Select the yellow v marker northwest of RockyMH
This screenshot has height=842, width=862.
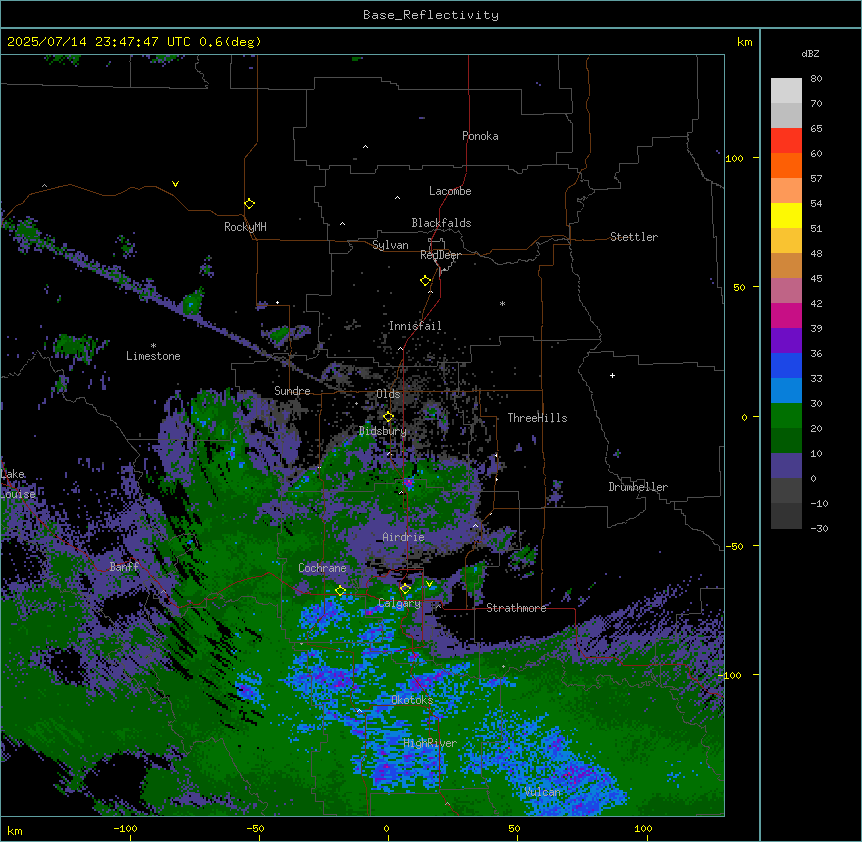tap(175, 184)
